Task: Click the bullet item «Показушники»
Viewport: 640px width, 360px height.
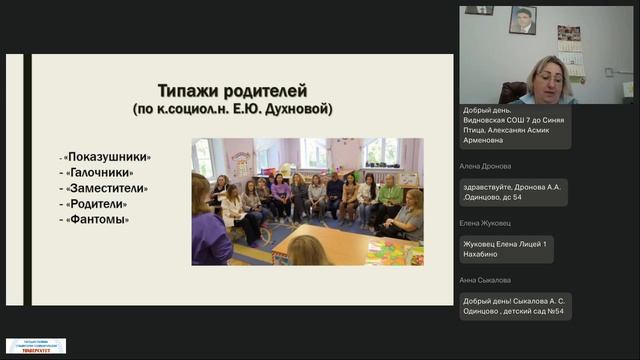Action: click(108, 157)
